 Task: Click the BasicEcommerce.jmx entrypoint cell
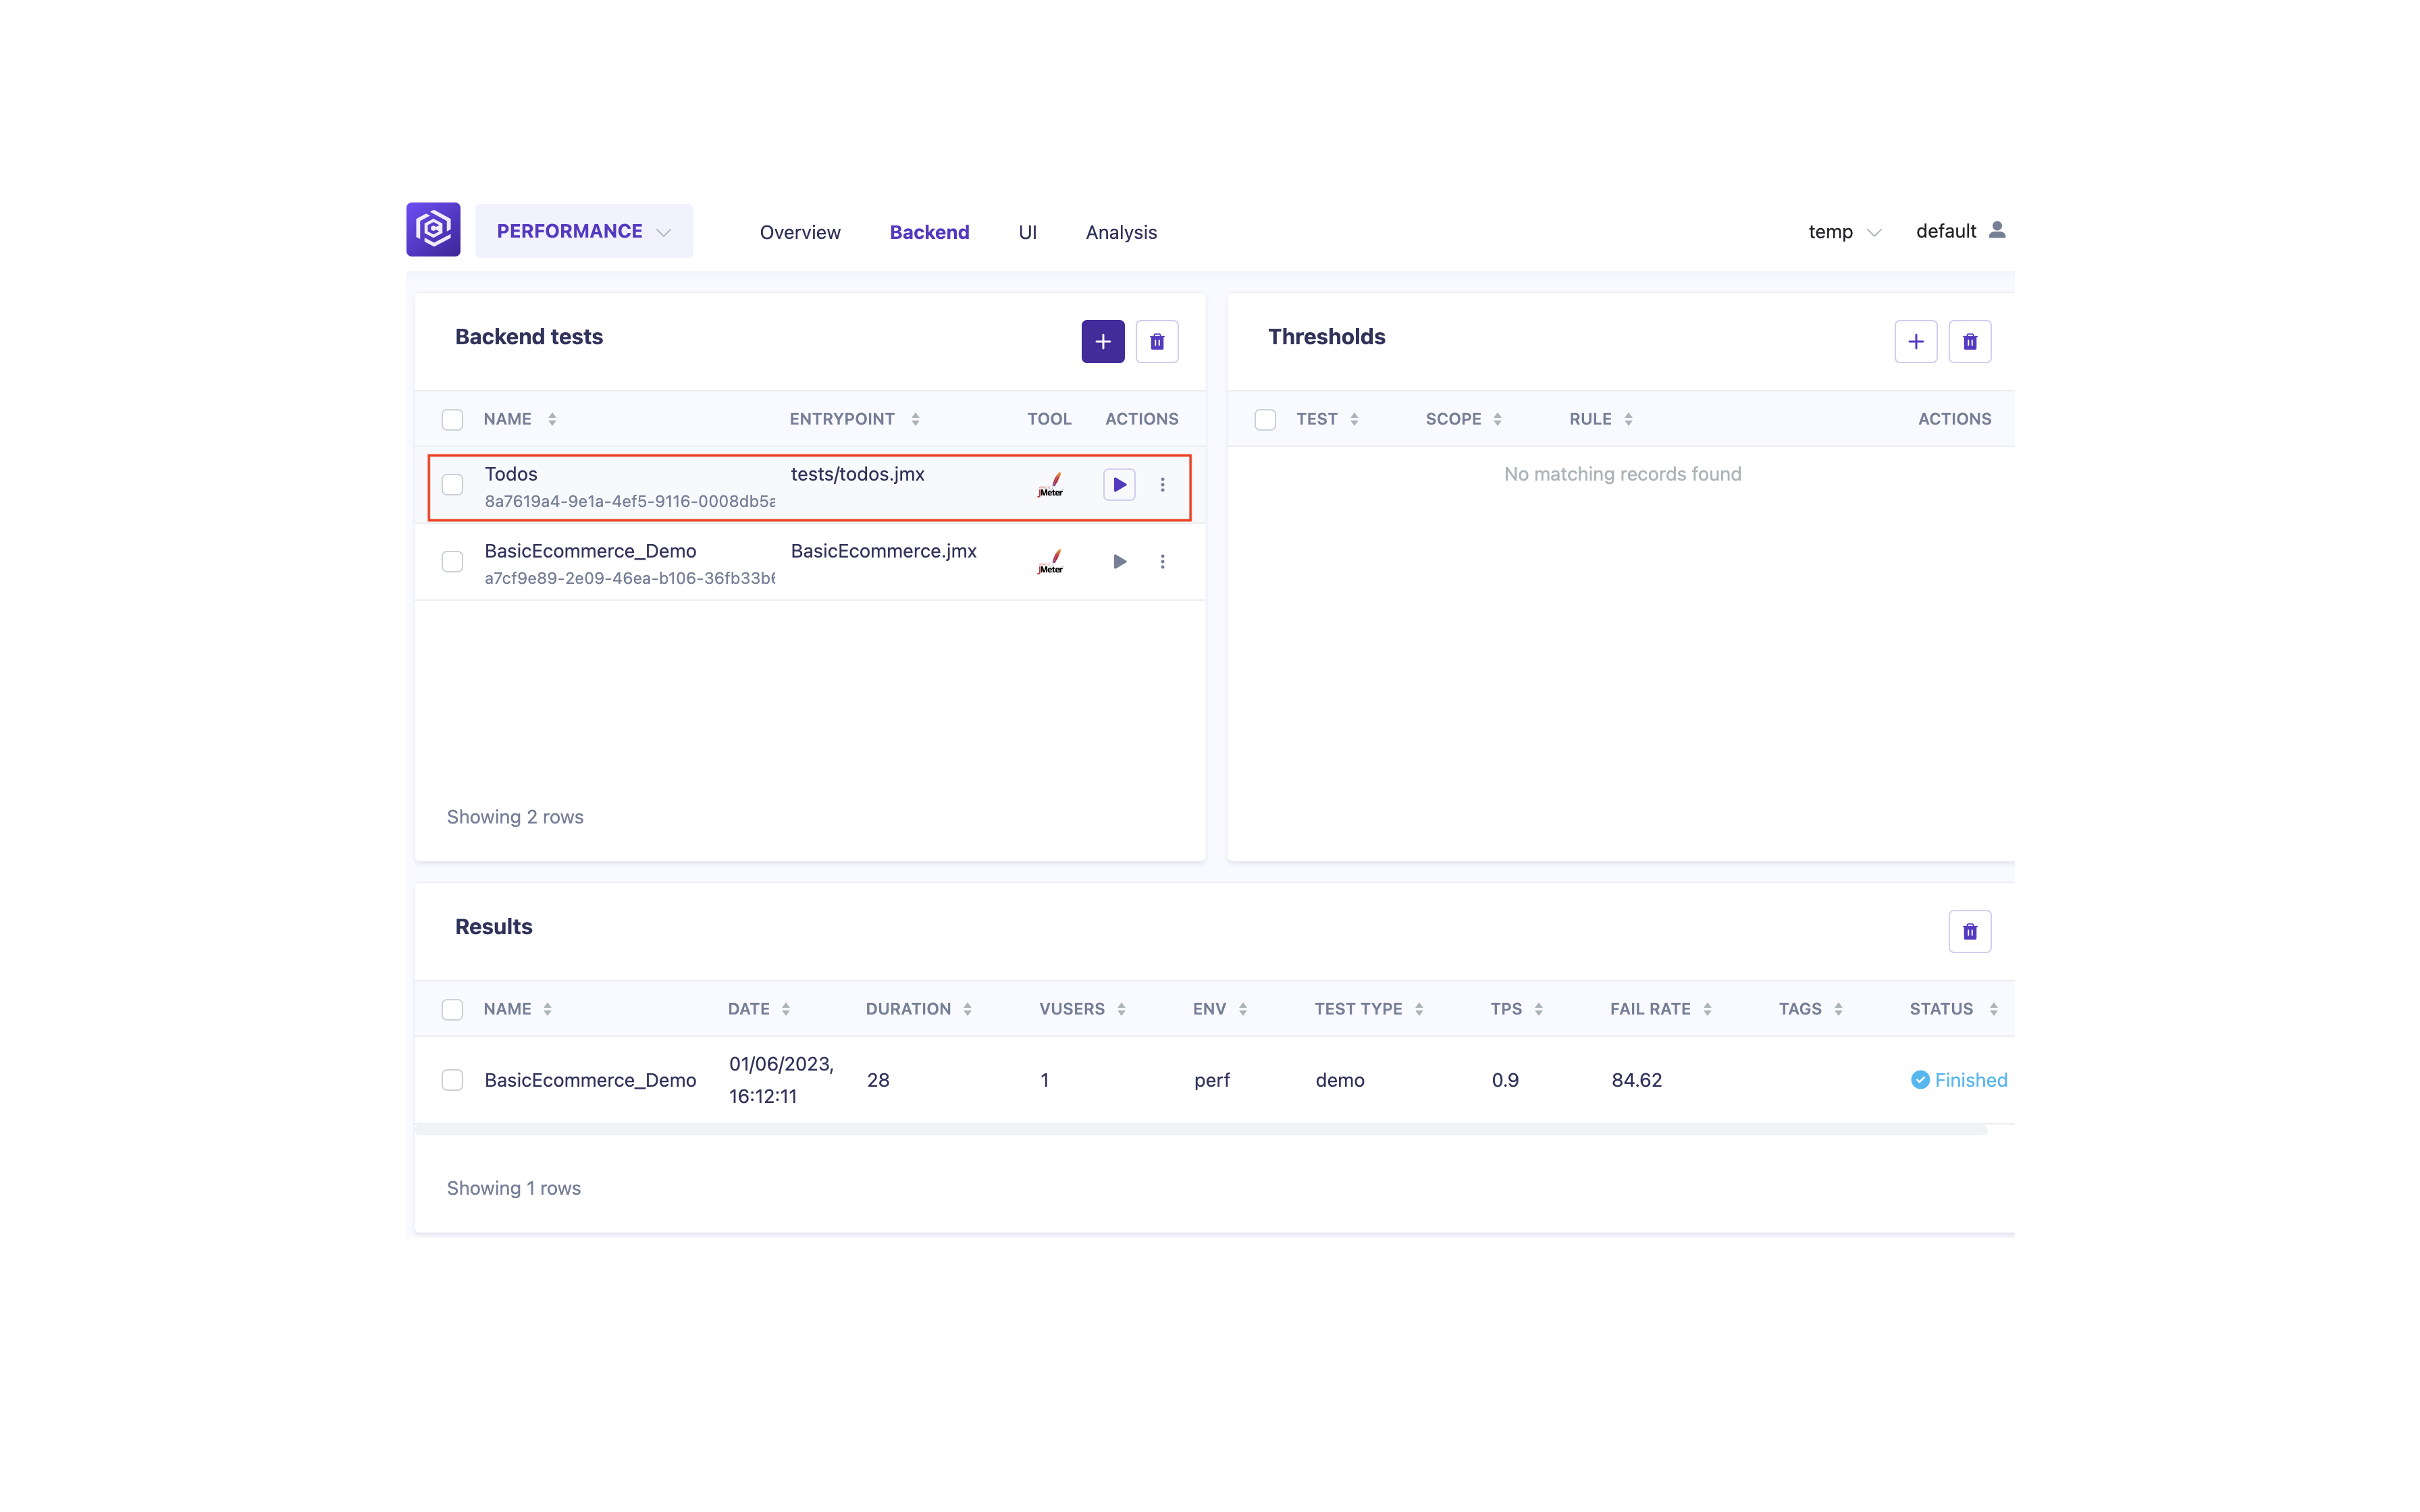[883, 551]
